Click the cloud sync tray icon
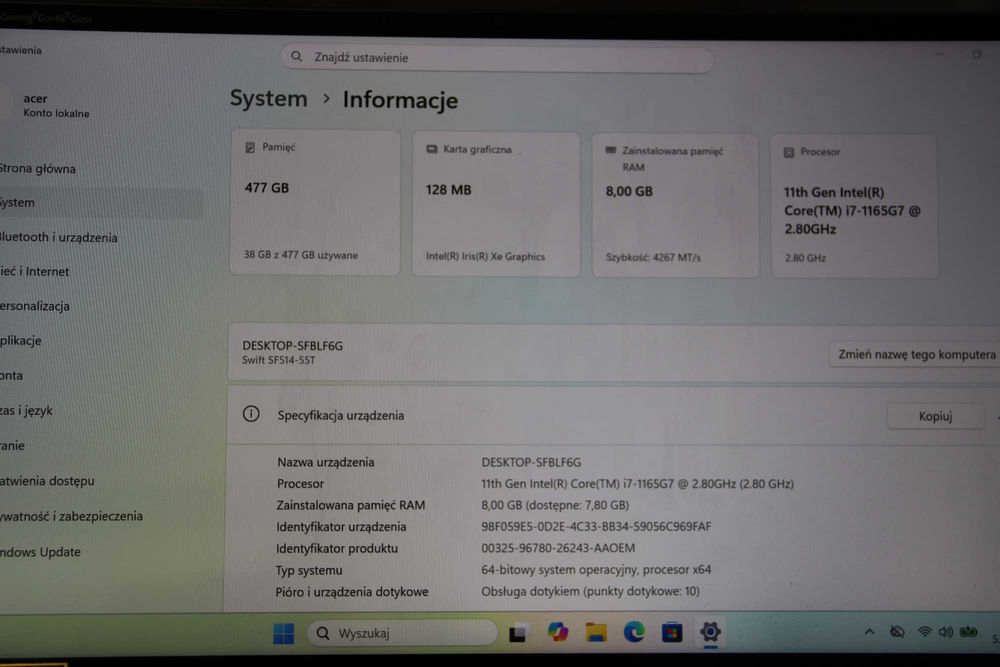Viewport: 1000px width, 667px height. pos(897,631)
